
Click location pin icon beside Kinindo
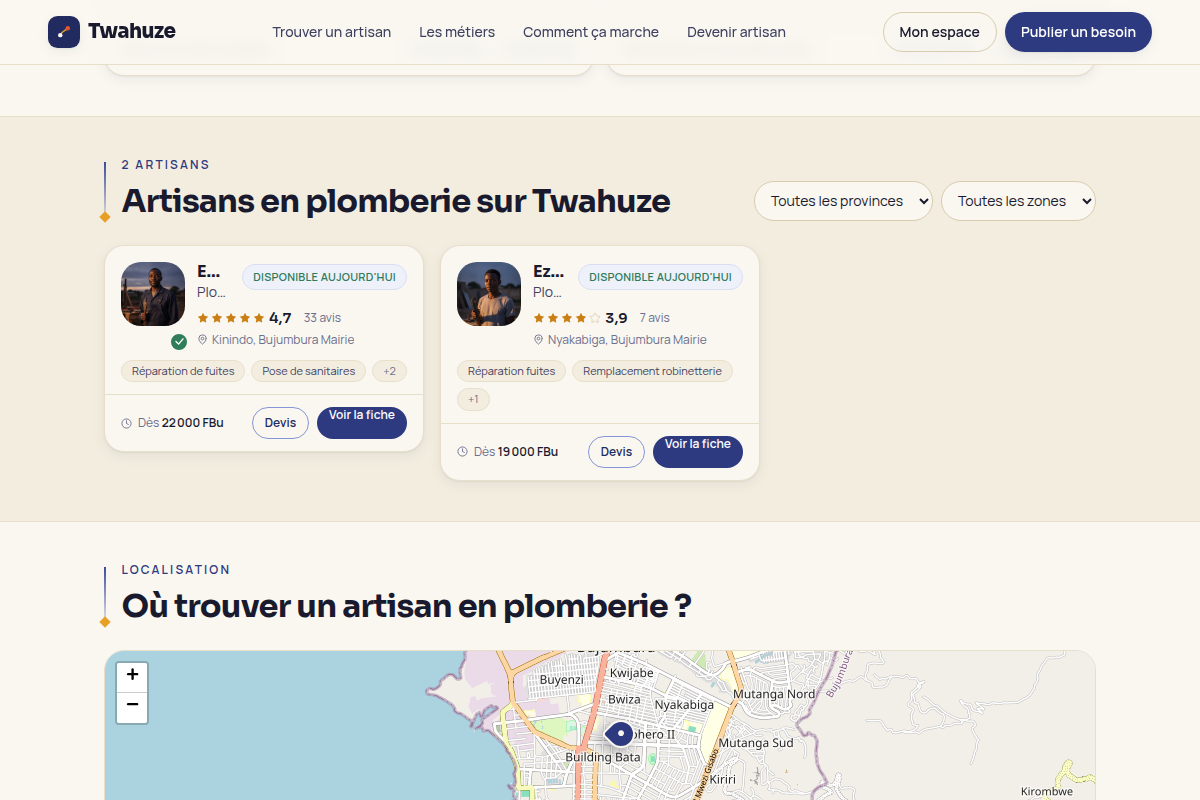(202, 340)
